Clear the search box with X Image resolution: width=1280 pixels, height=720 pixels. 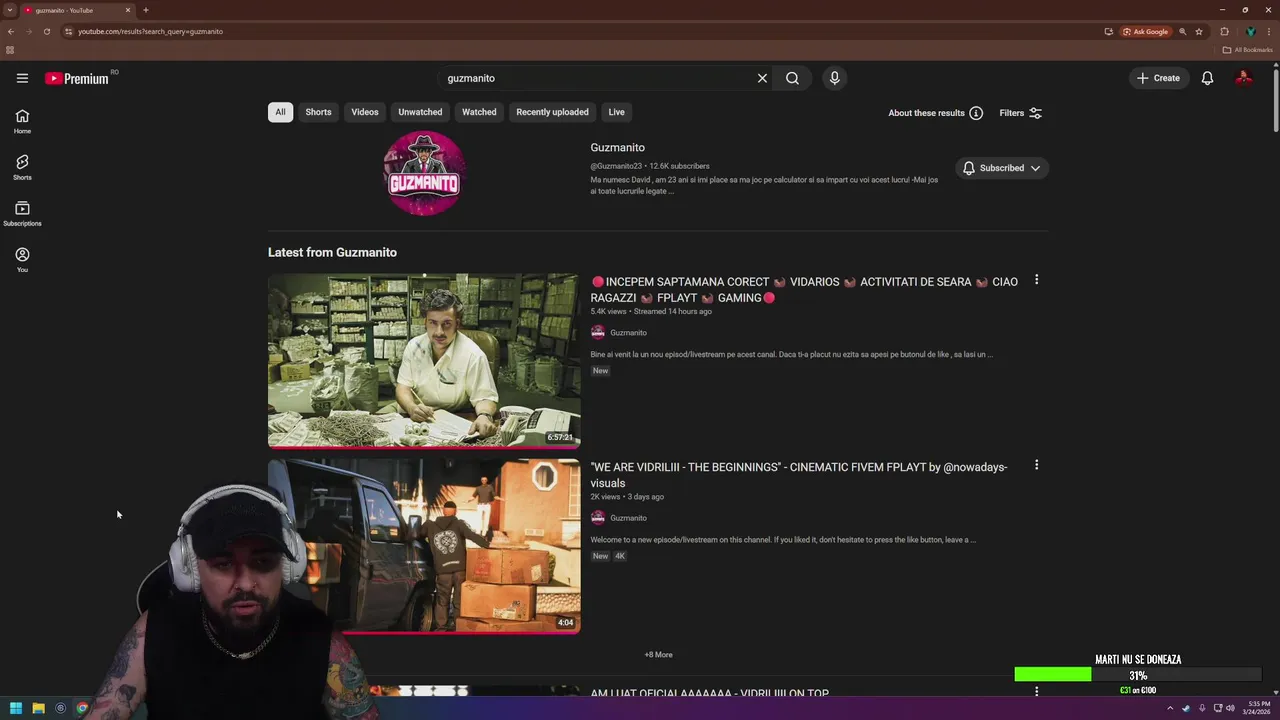click(762, 78)
